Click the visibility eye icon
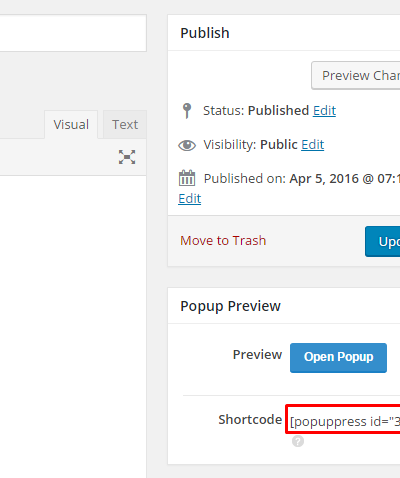This screenshot has width=400, height=478. (187, 145)
